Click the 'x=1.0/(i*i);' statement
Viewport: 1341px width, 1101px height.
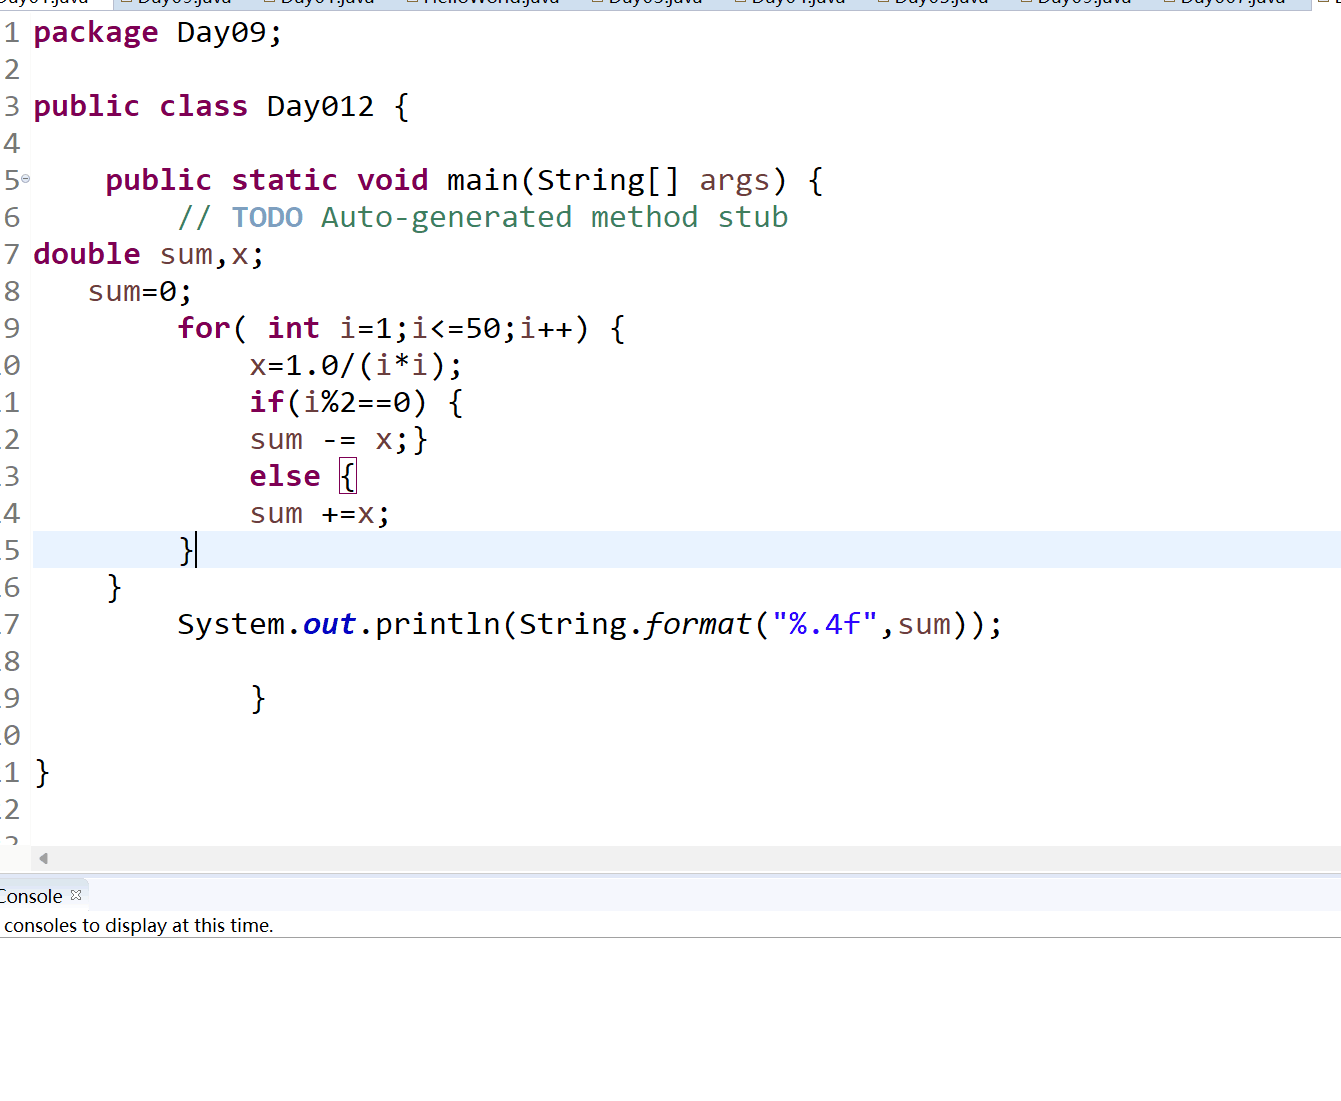356,366
